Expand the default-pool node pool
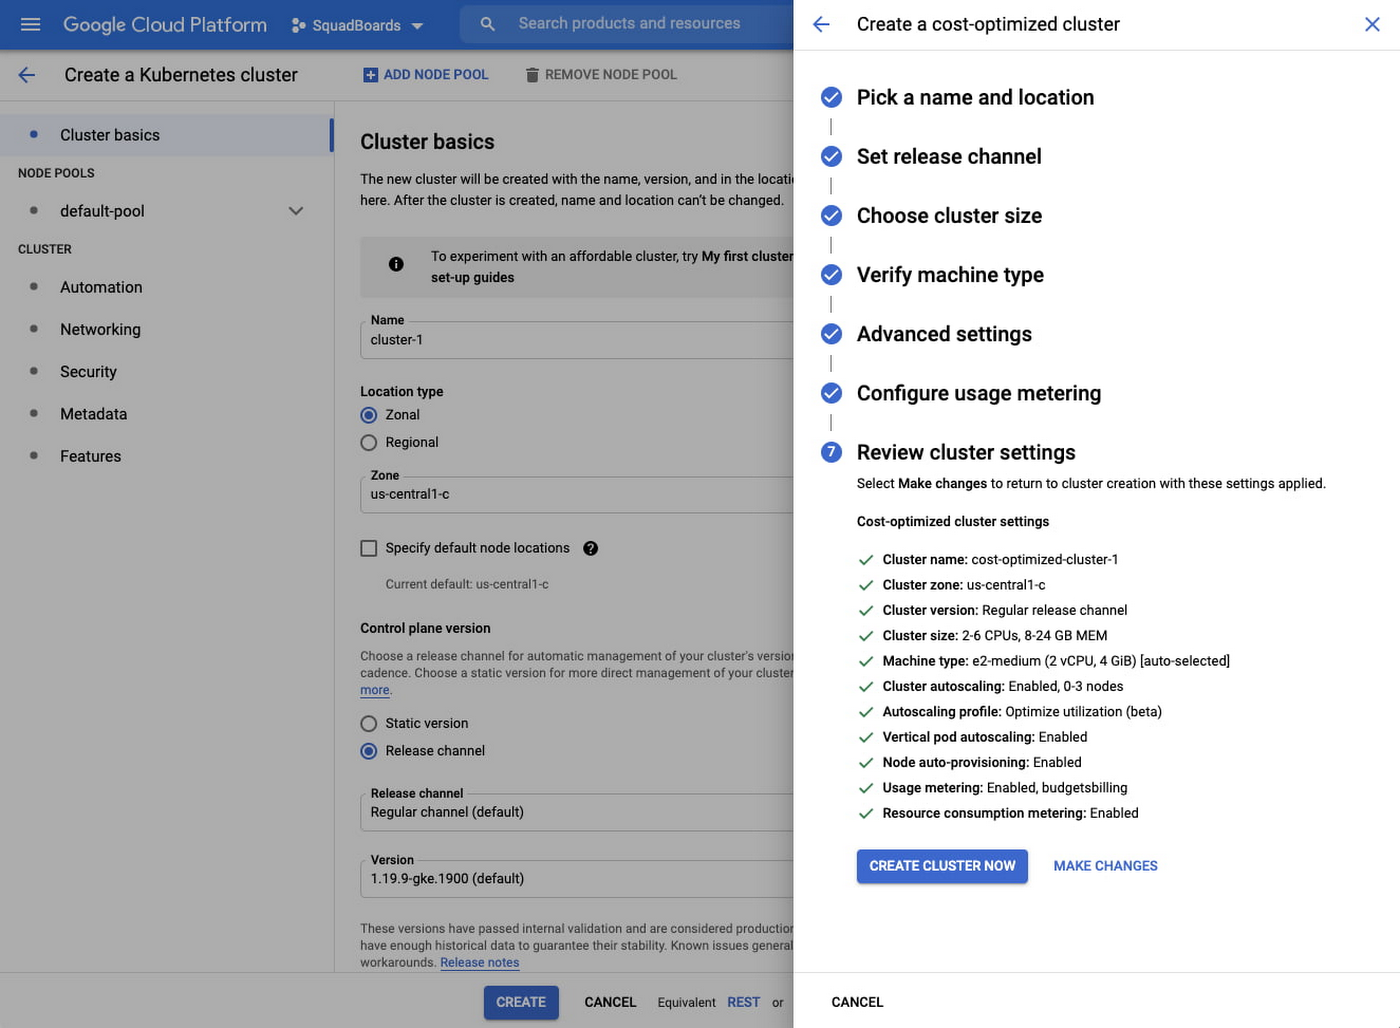 tap(296, 211)
